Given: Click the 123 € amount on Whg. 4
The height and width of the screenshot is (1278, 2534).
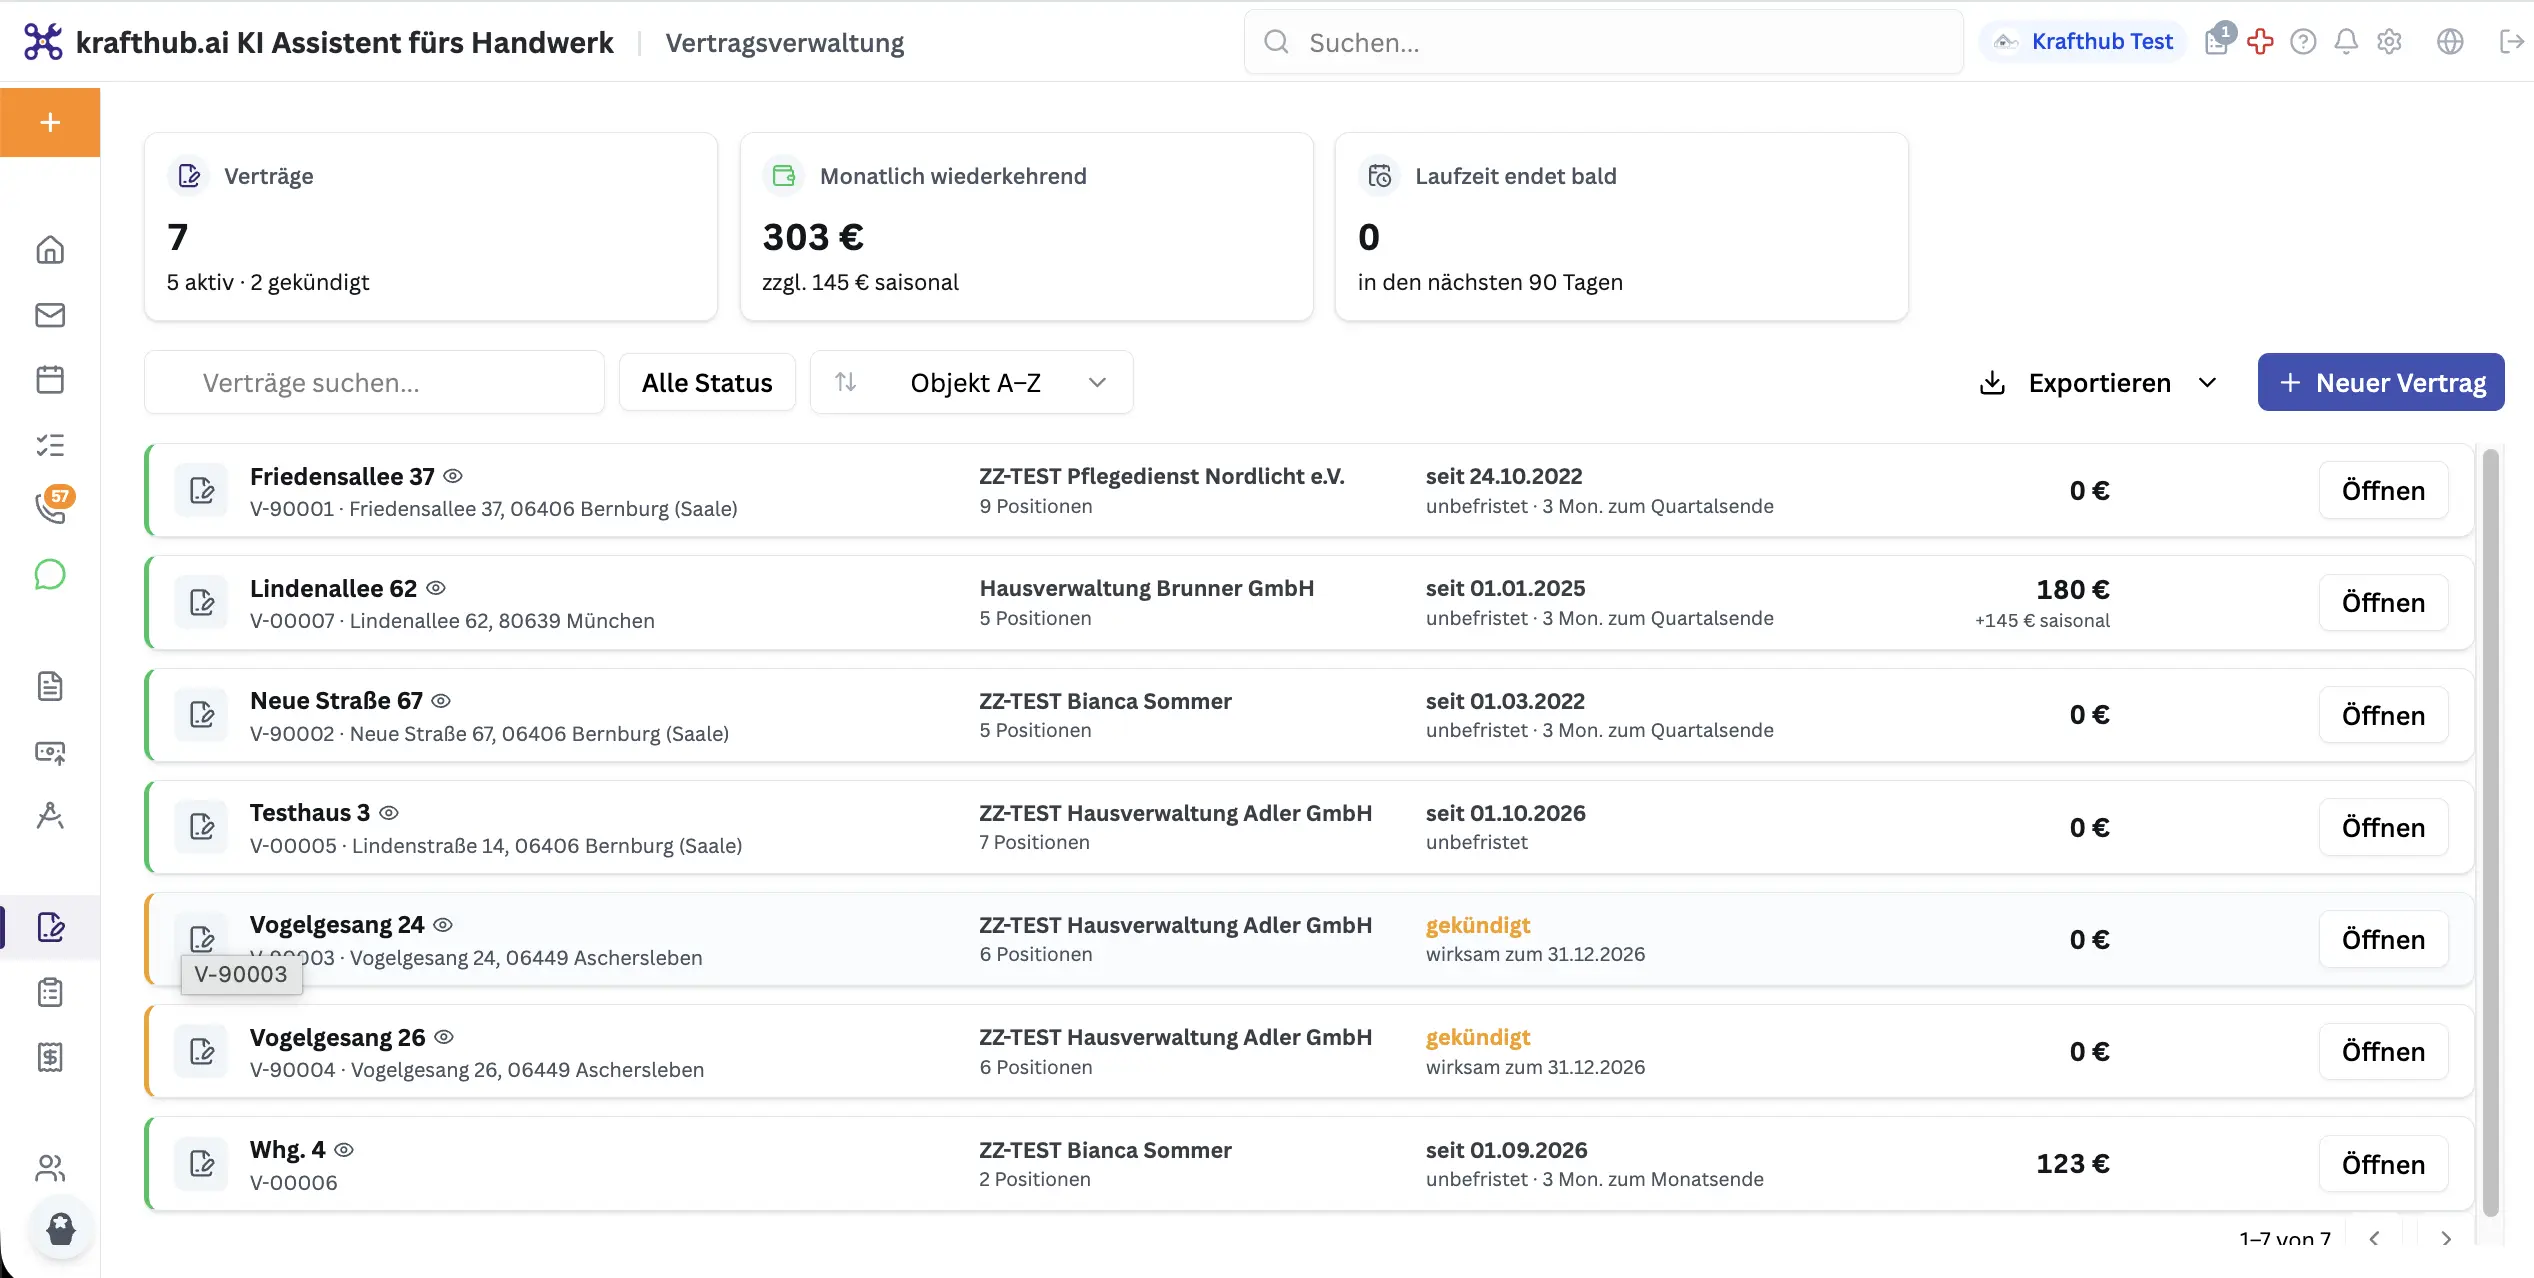Looking at the screenshot, I should (2073, 1164).
